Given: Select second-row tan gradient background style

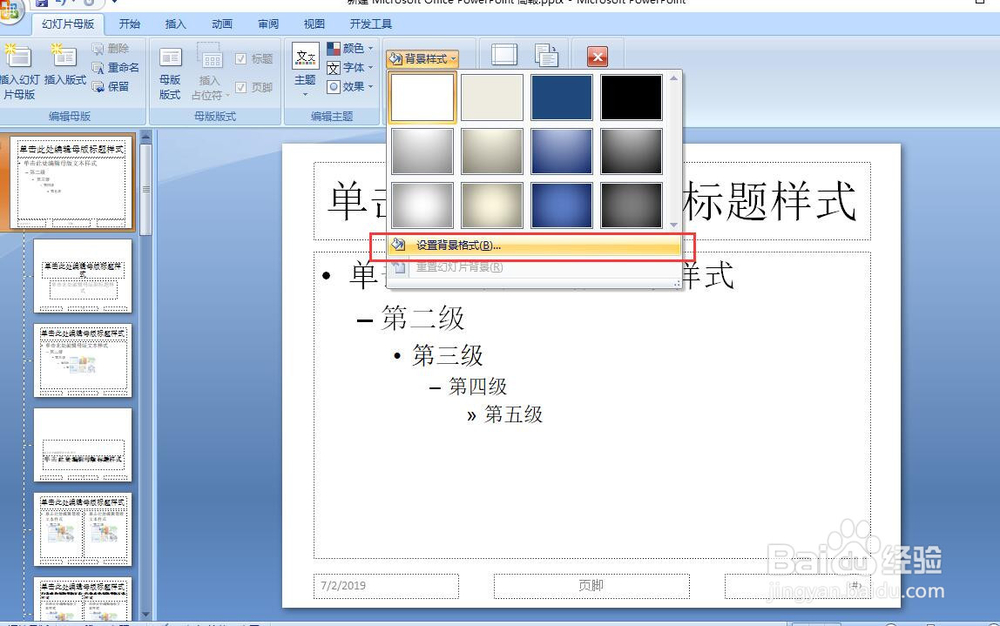Looking at the screenshot, I should pyautogui.click(x=492, y=151).
